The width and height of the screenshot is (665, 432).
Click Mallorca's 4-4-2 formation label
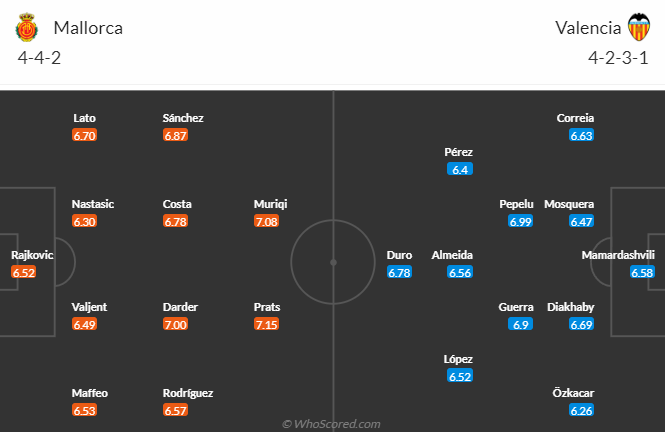[x=39, y=58]
